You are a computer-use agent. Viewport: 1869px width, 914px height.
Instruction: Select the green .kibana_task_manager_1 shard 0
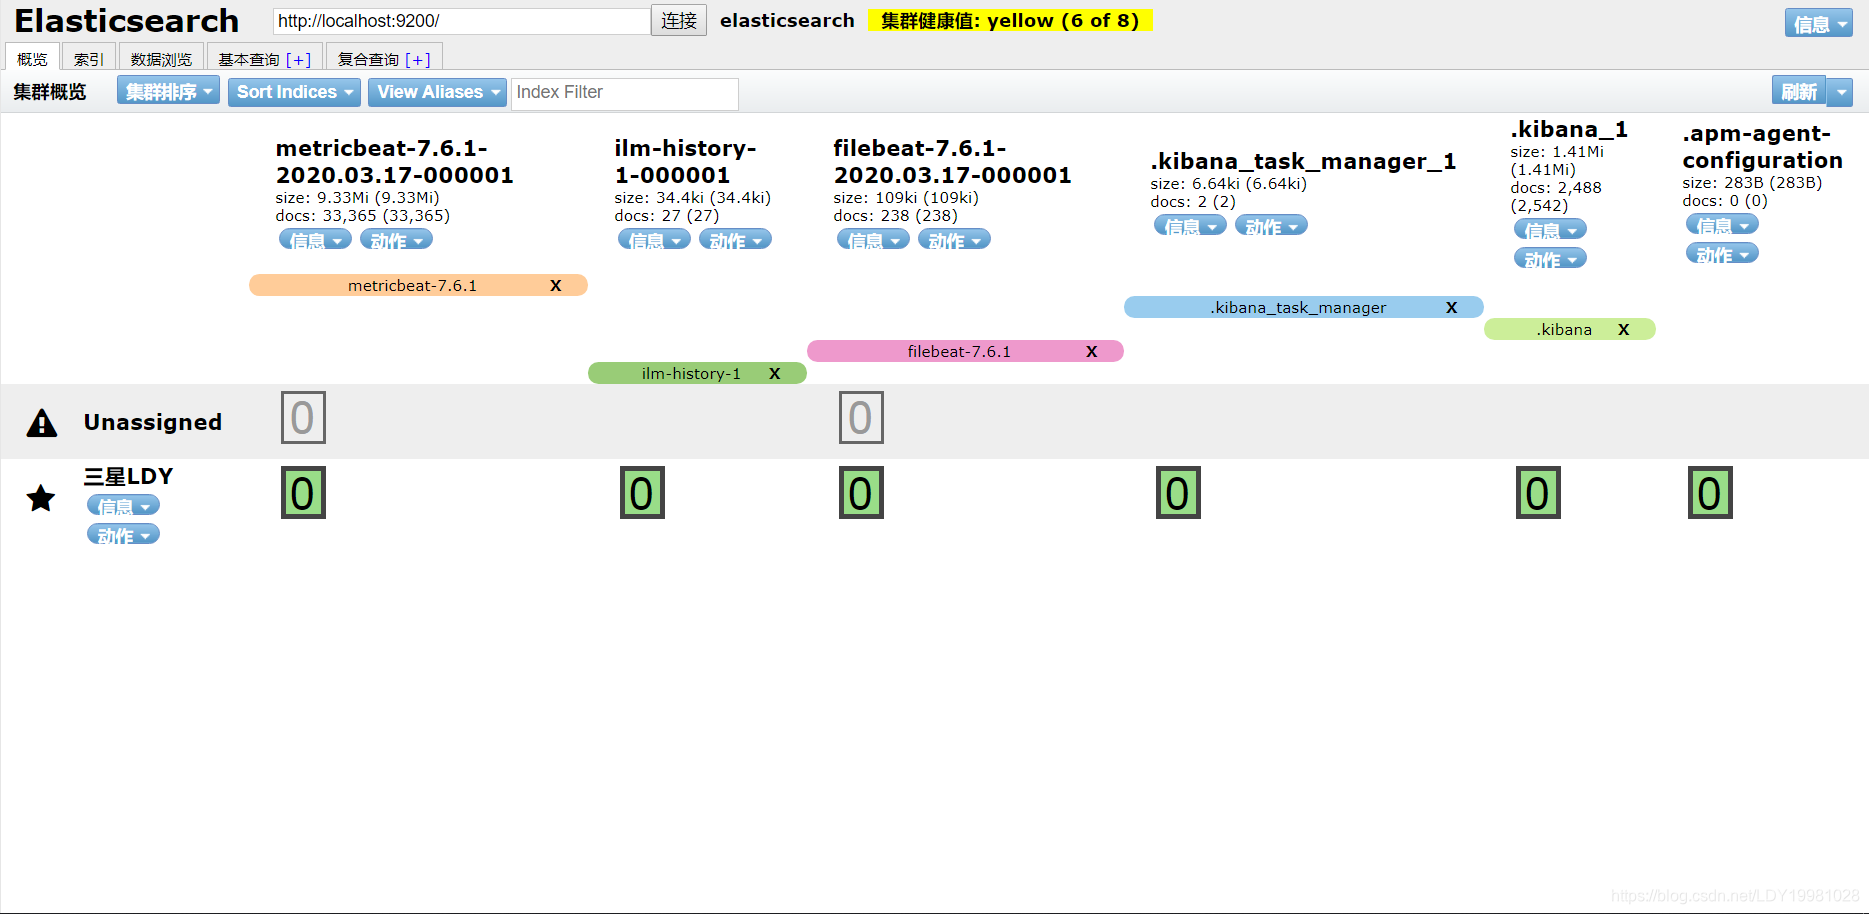point(1178,493)
